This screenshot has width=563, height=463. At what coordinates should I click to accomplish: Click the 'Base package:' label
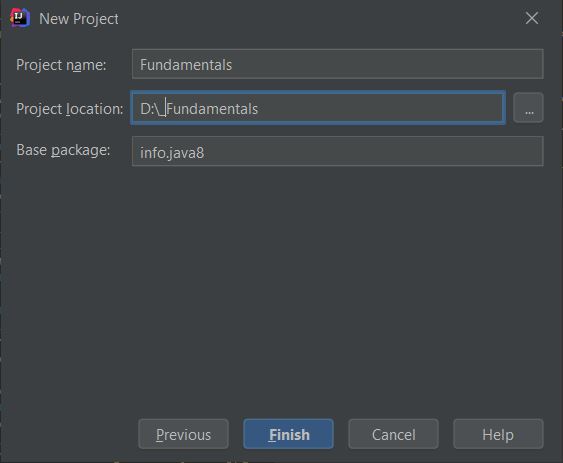[63, 150]
